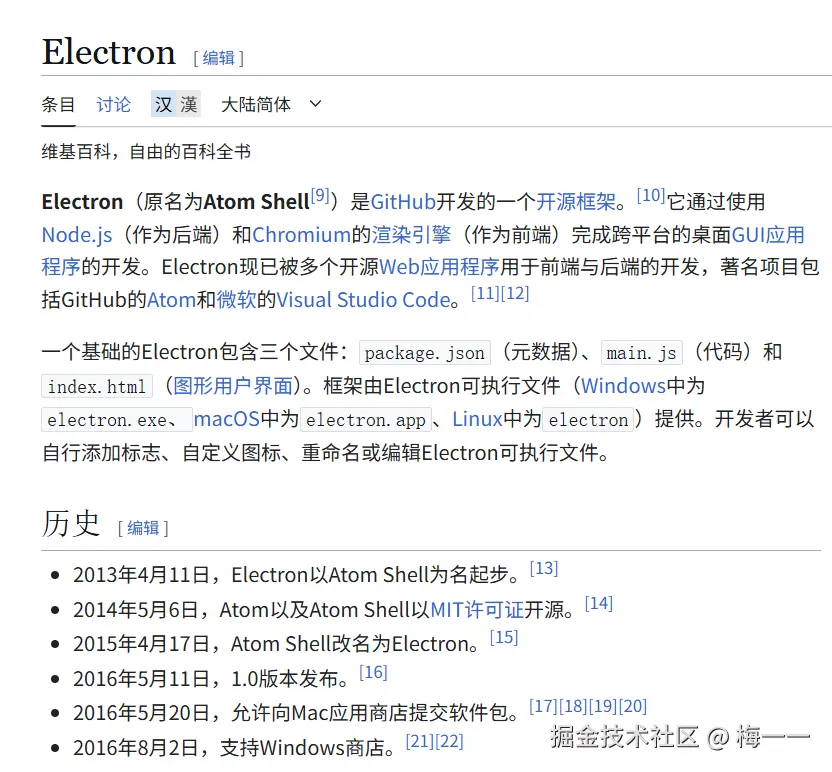Open the 图形用户界面 link

pos(234,385)
